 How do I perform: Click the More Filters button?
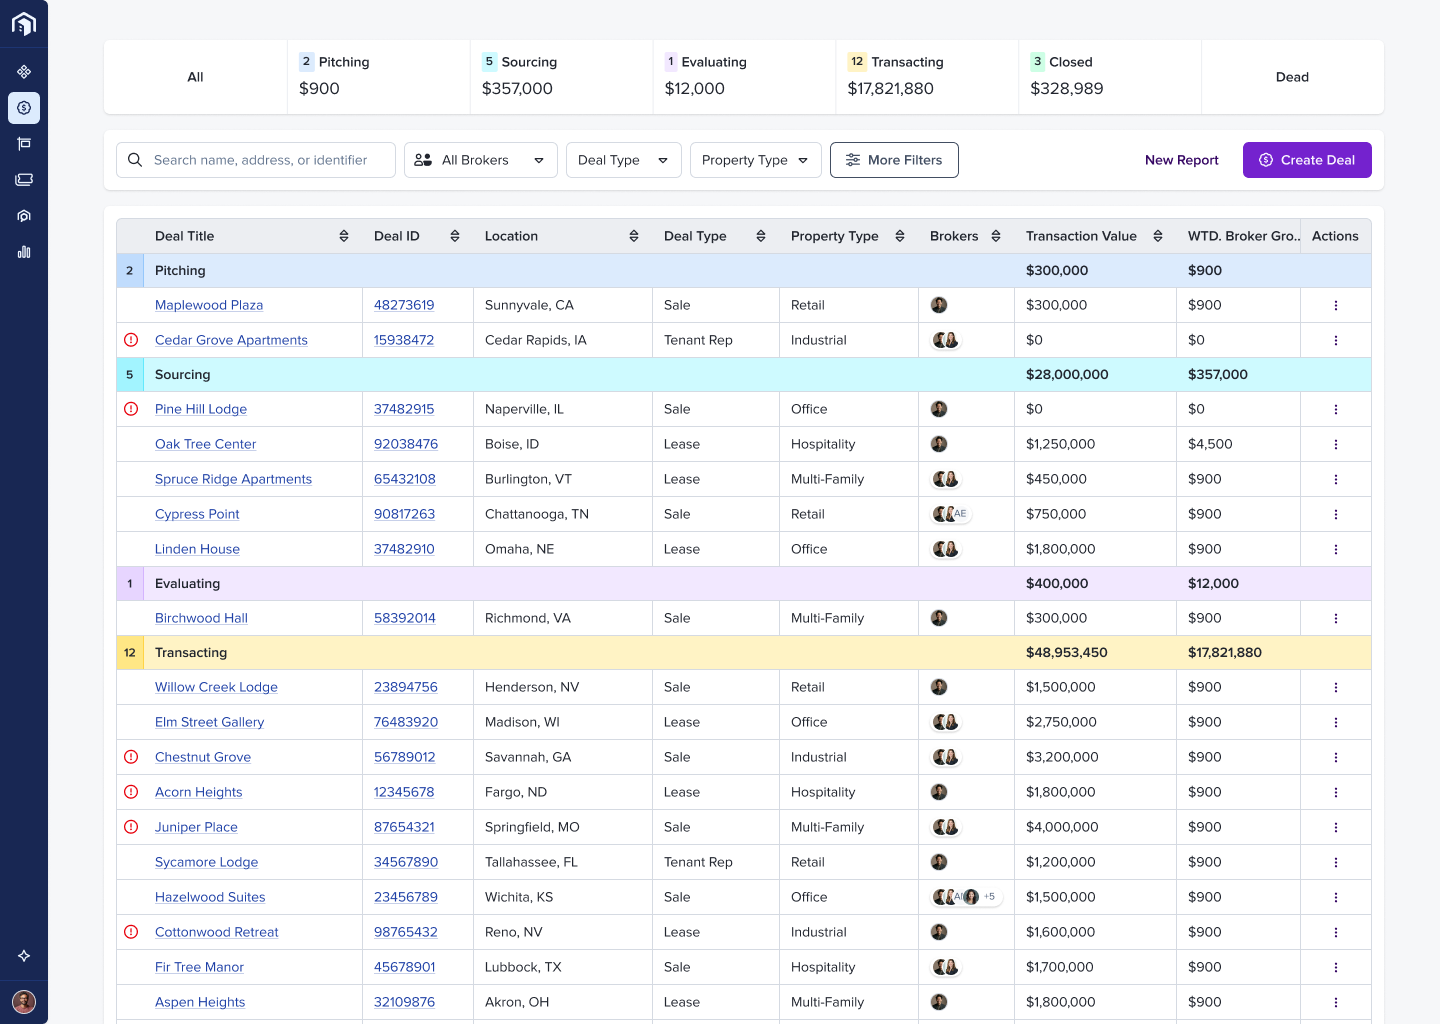[894, 160]
